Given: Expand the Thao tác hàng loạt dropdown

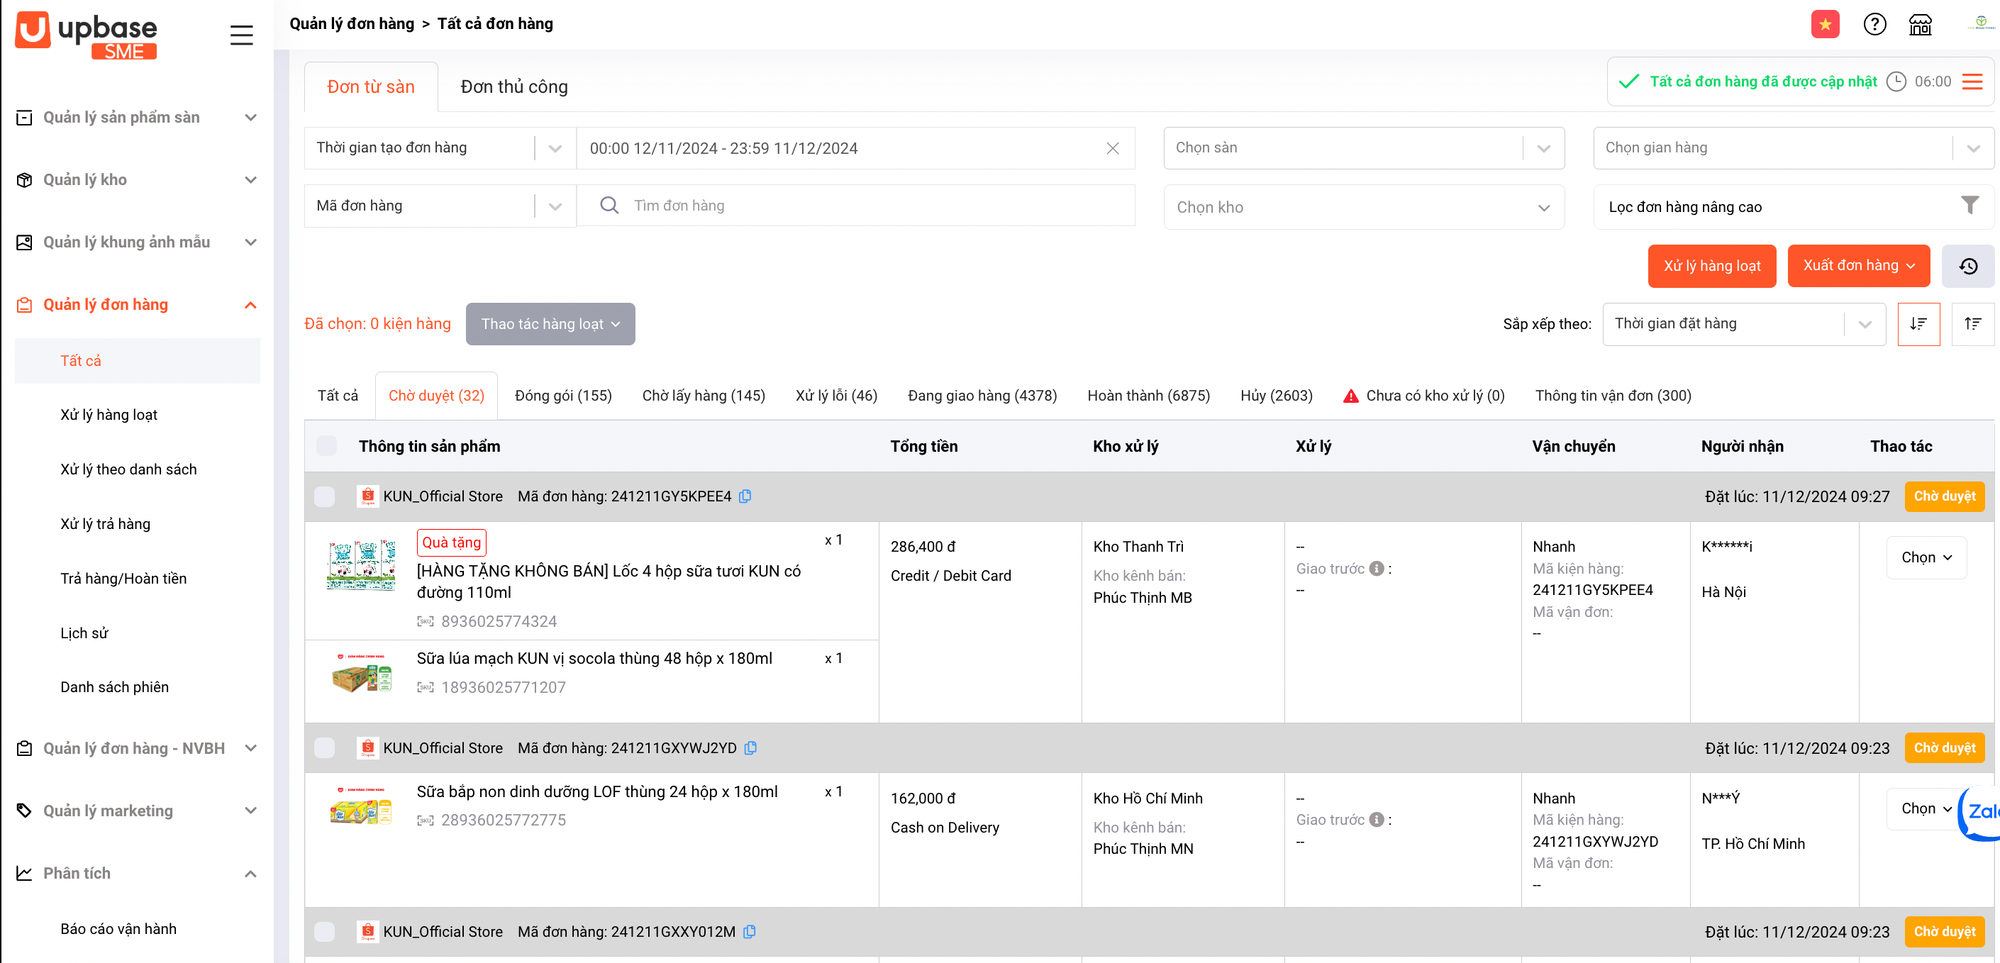Looking at the screenshot, I should [x=550, y=324].
